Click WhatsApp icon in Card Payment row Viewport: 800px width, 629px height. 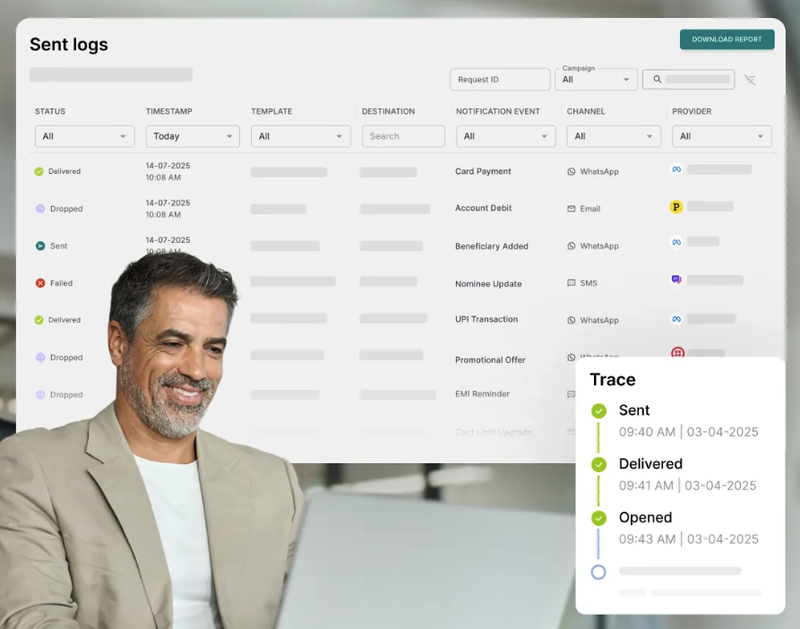[572, 172]
